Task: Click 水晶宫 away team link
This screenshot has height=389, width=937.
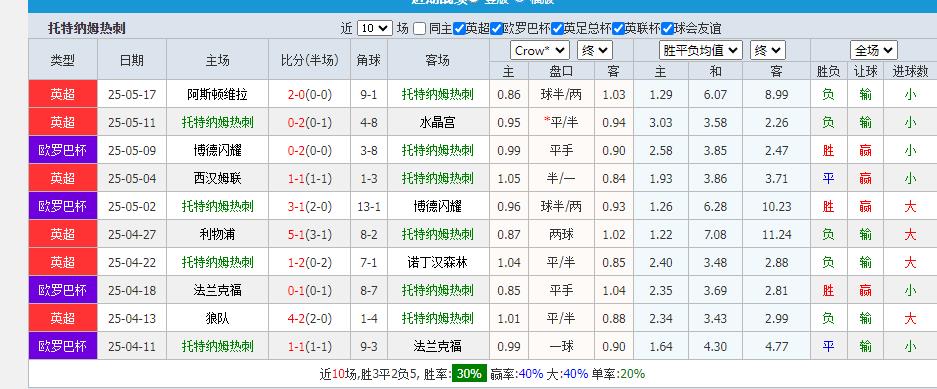Action: [x=438, y=122]
